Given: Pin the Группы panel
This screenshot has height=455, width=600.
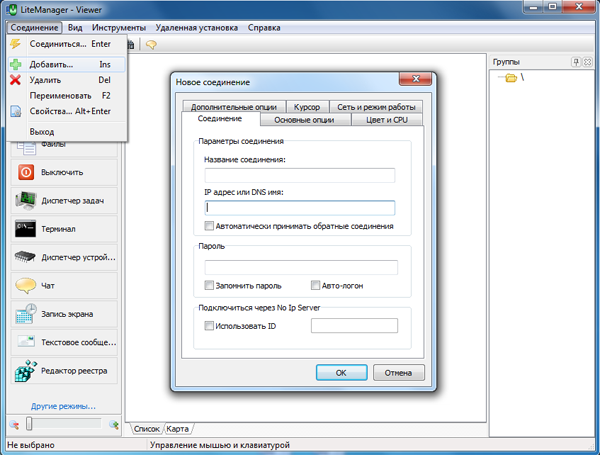Looking at the screenshot, I should tap(576, 62).
